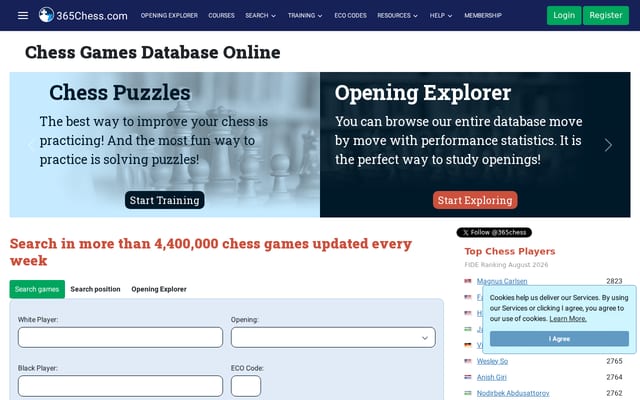Click the Opening Explorer banner heading

coord(423,93)
